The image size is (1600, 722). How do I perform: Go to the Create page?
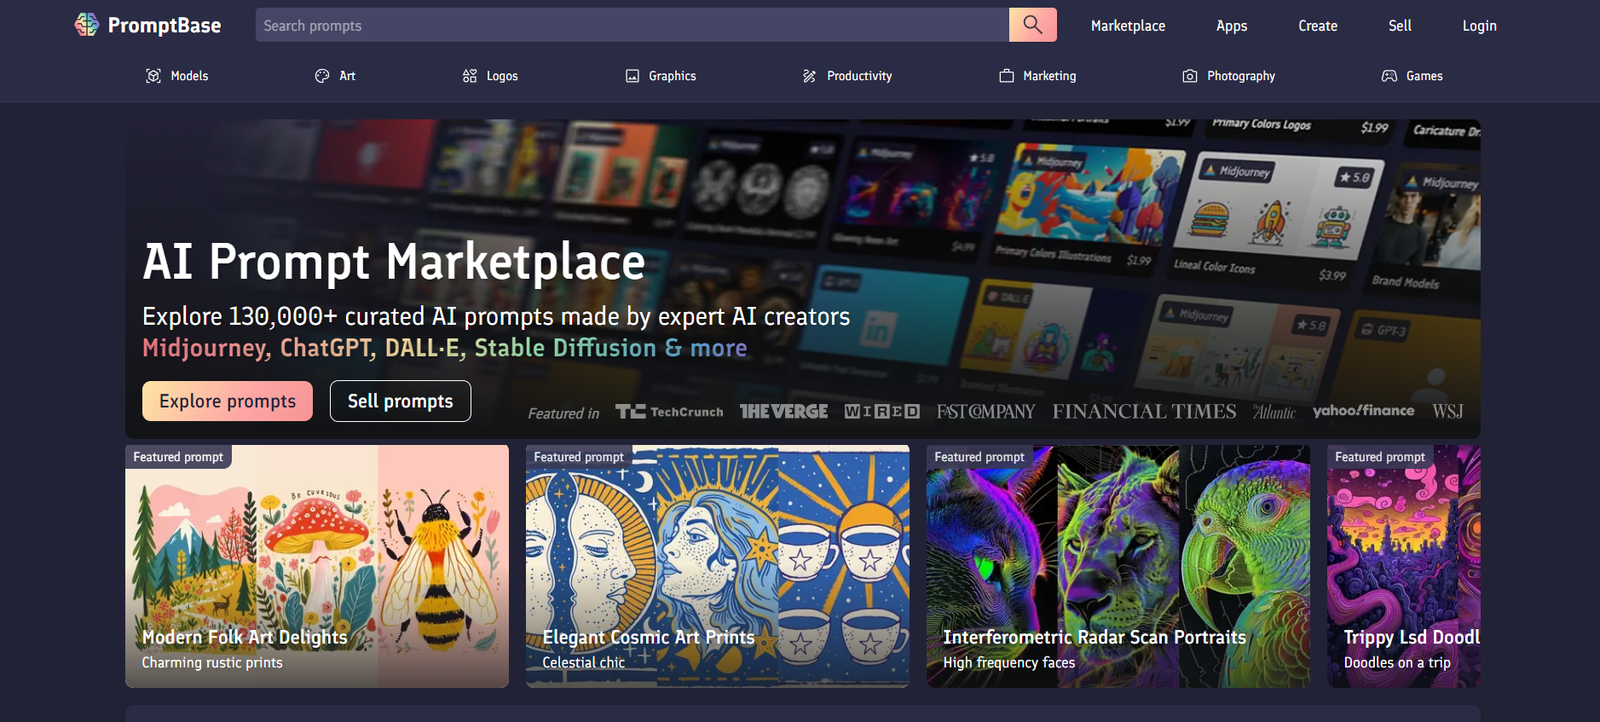(x=1317, y=26)
